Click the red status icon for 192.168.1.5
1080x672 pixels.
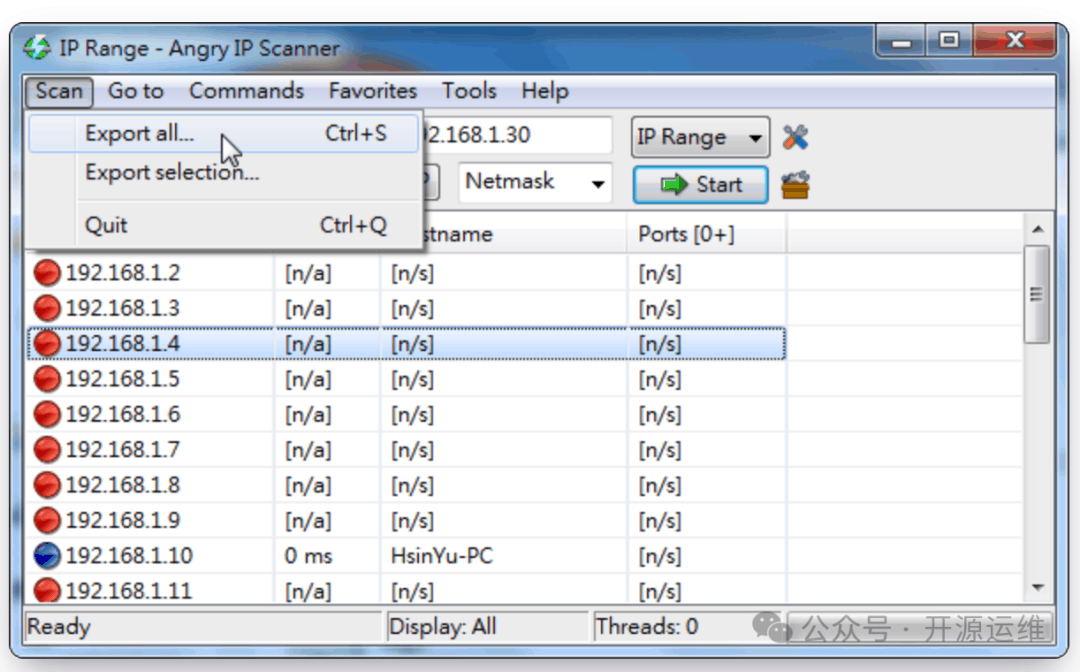(47, 379)
